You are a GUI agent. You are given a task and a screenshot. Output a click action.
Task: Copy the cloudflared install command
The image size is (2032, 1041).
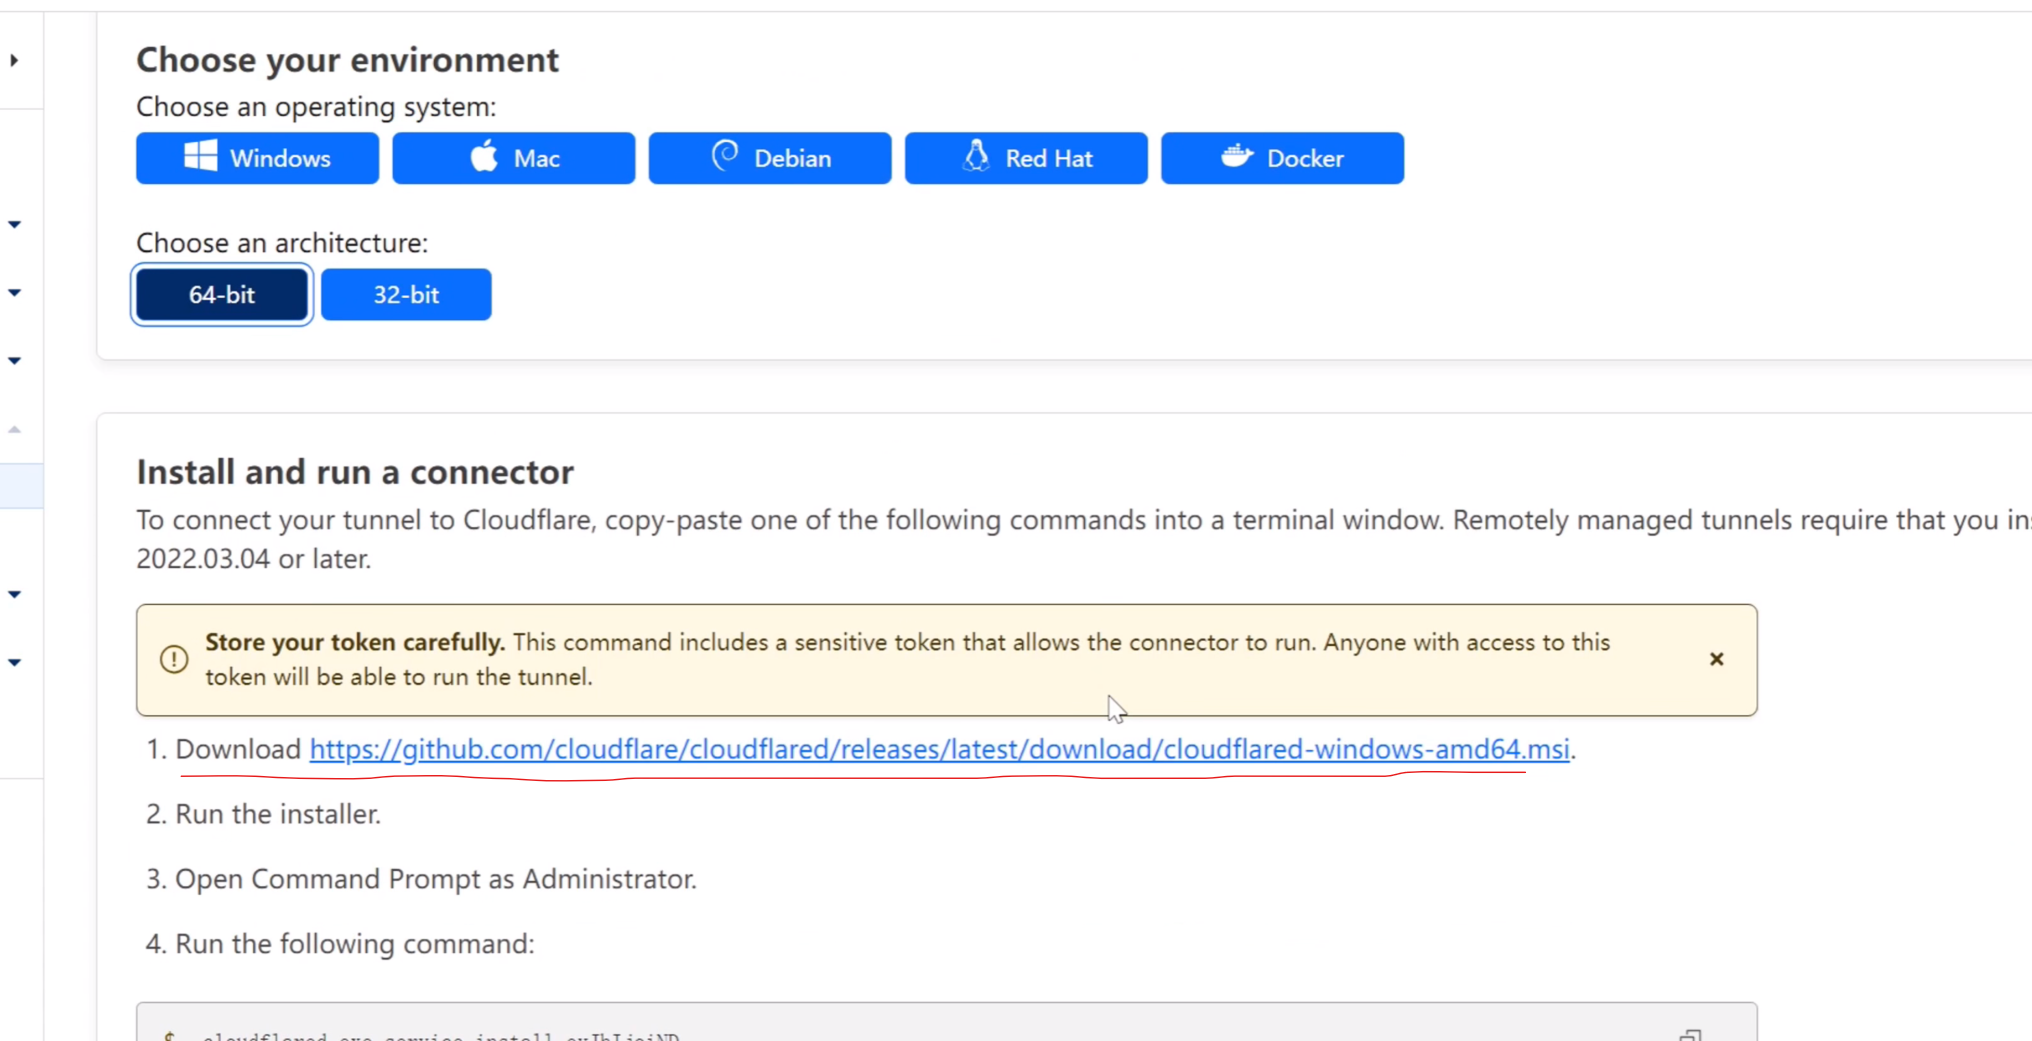click(1690, 1034)
